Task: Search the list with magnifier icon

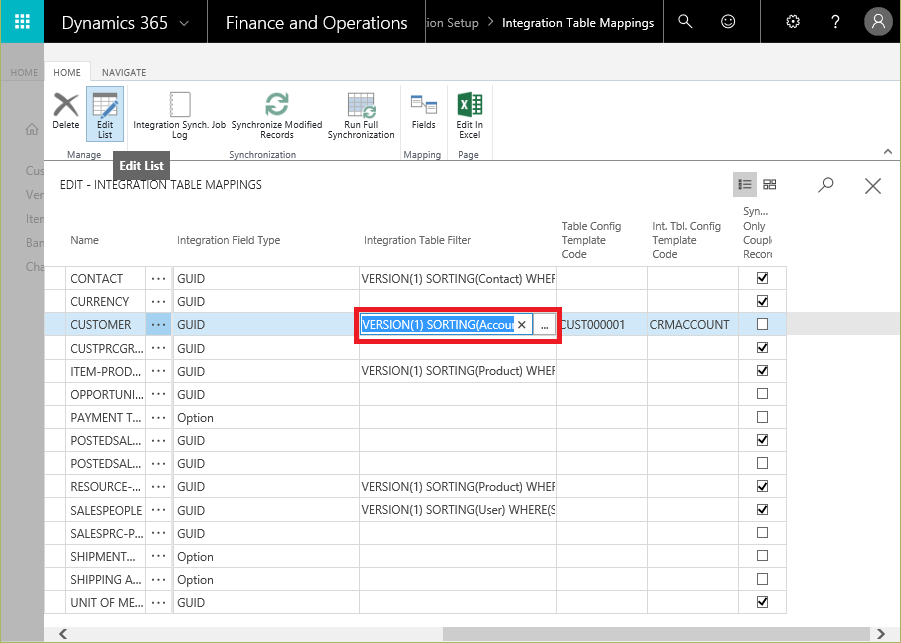Action: [x=826, y=184]
